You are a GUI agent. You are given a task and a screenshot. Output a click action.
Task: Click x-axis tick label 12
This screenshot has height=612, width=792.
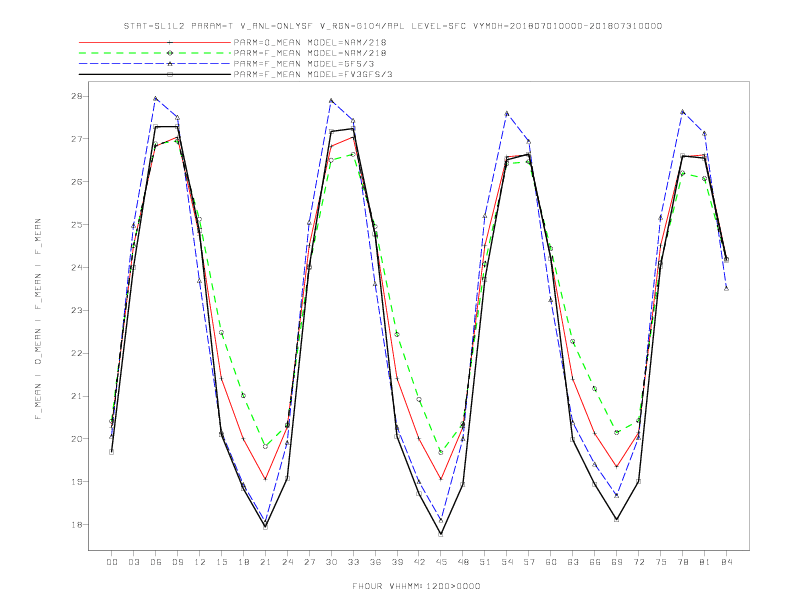pyautogui.click(x=200, y=562)
